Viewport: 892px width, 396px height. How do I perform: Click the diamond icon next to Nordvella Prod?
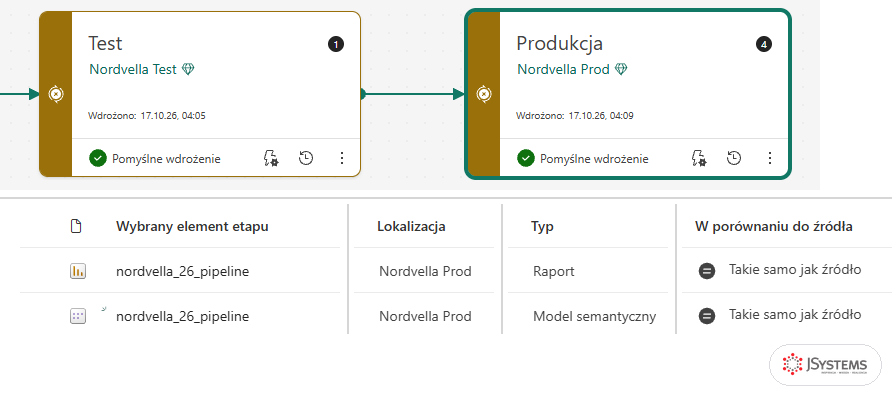[x=621, y=69]
